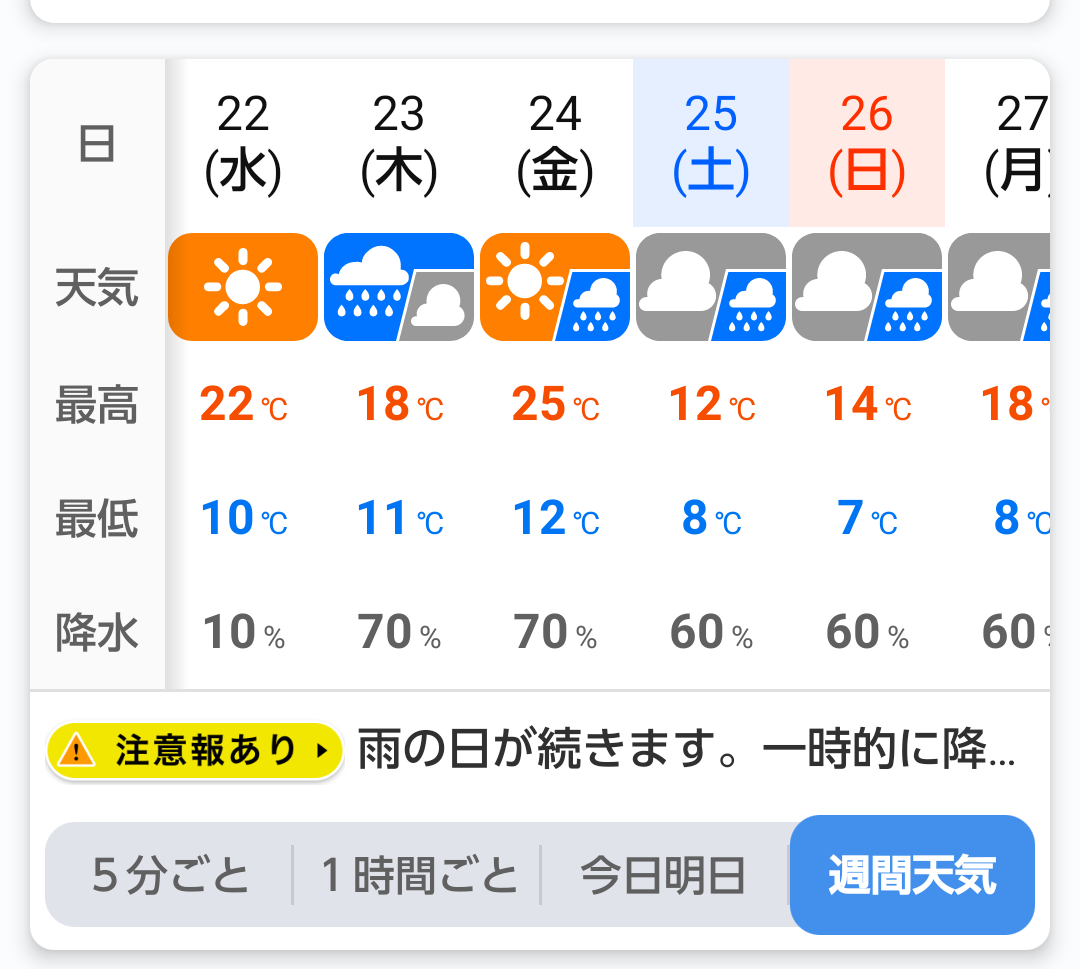1080x969 pixels.
Task: Click the rain-then-cloudy icon for Thursday the 23rd
Action: click(399, 286)
